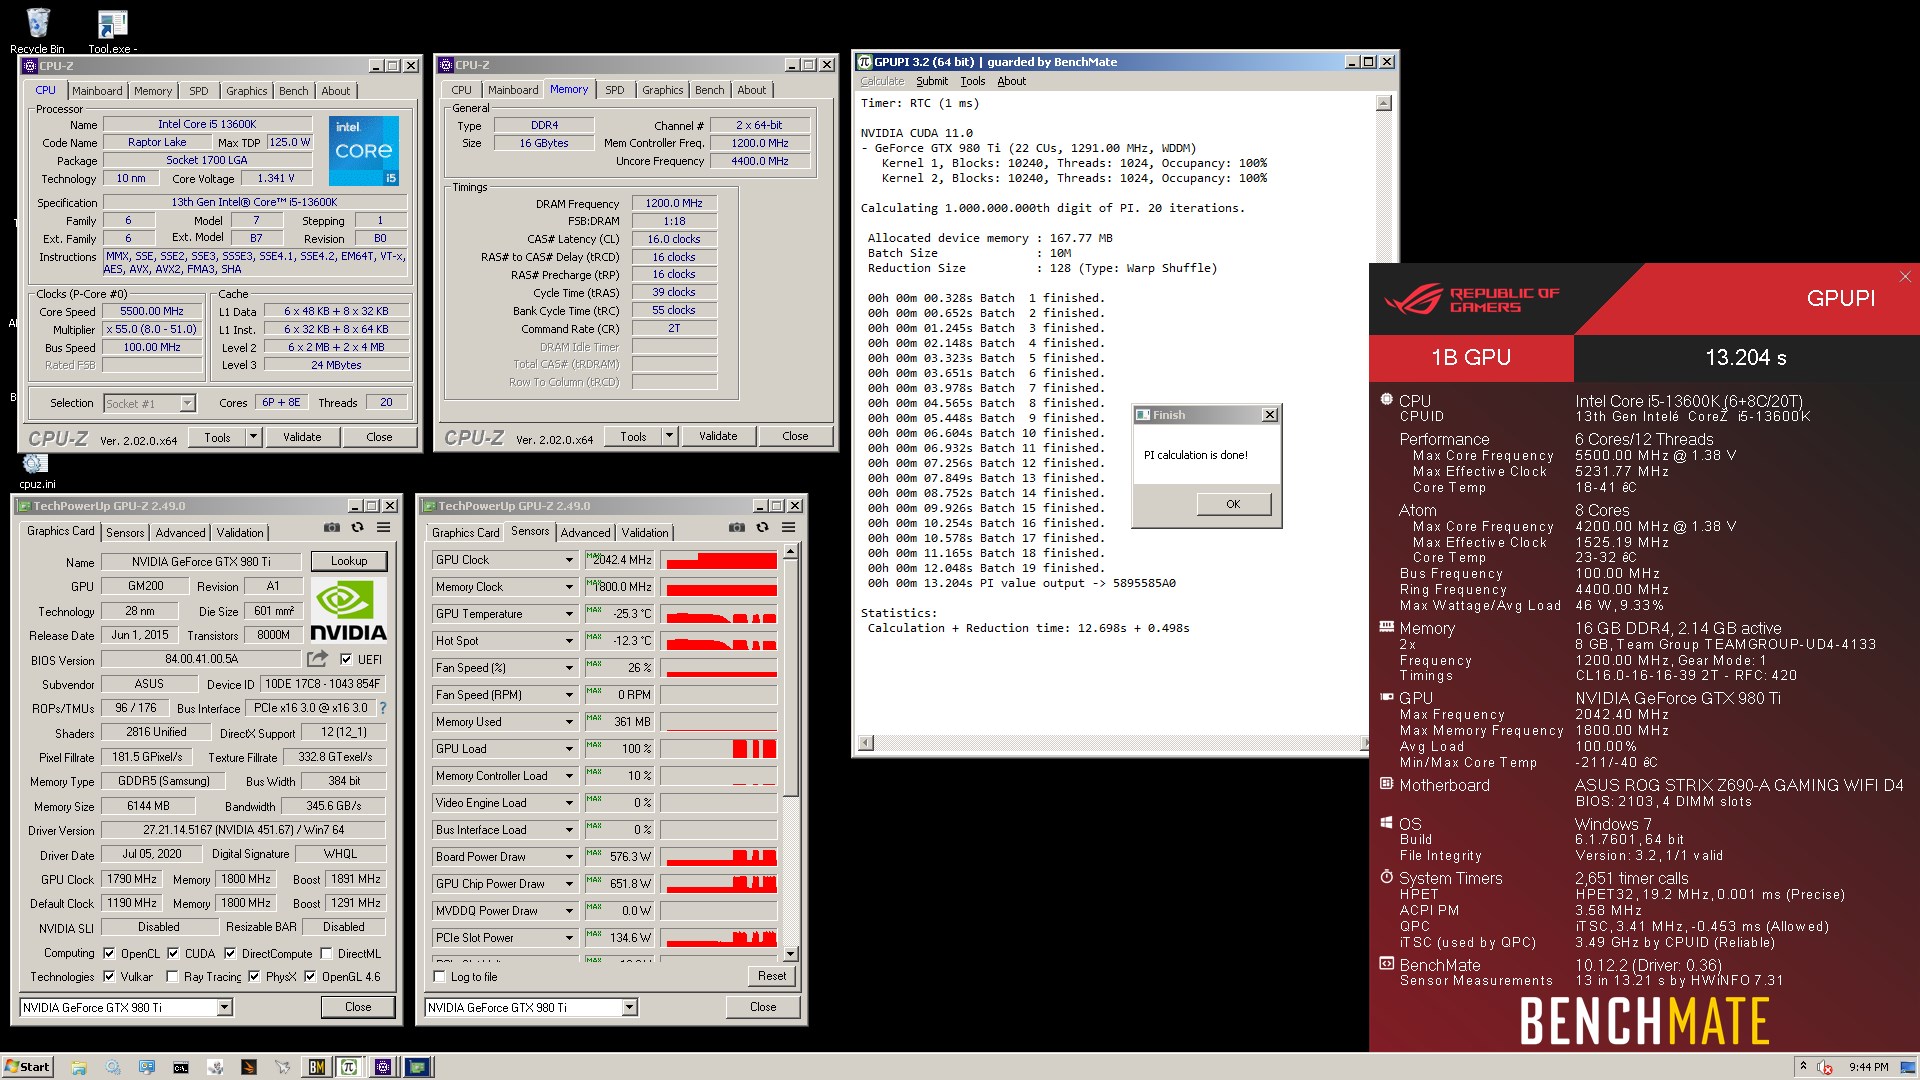
Task: Open the GPU Temperature sensor dropdown
Action: 569,614
